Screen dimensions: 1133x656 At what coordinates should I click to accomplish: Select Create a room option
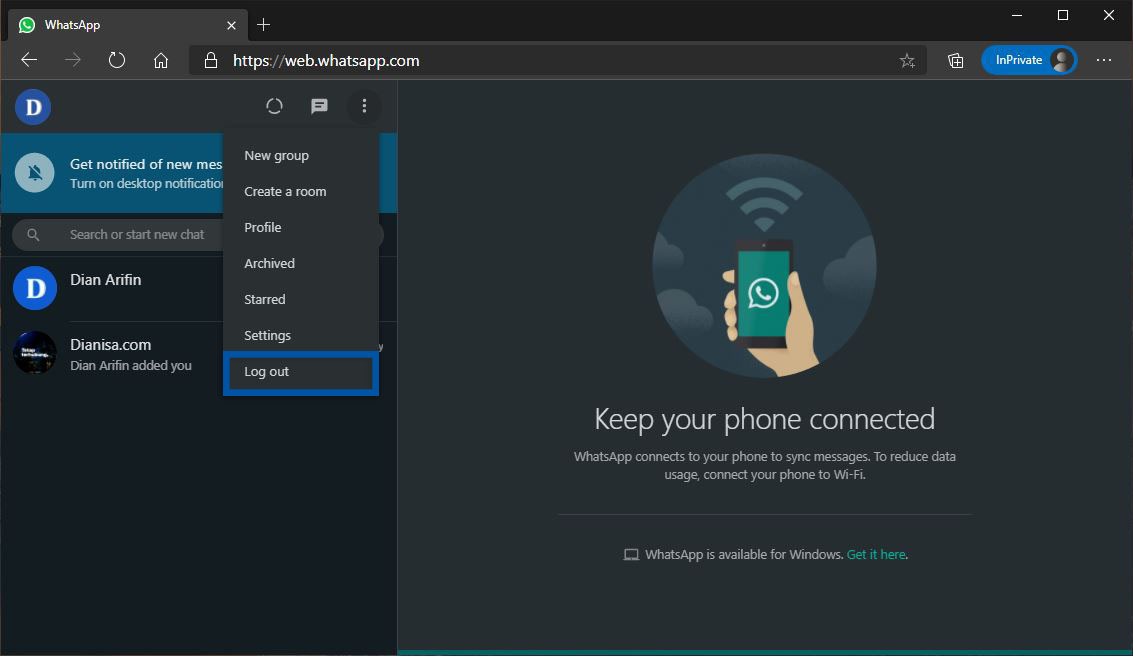point(285,192)
